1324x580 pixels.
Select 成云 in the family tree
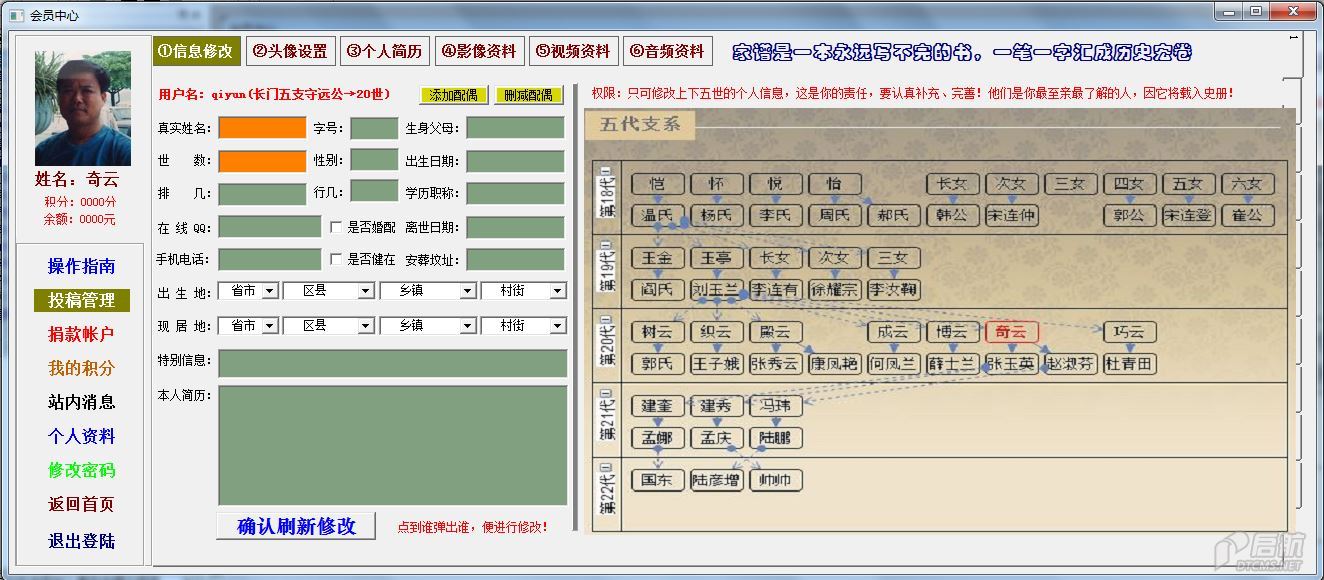pos(894,333)
